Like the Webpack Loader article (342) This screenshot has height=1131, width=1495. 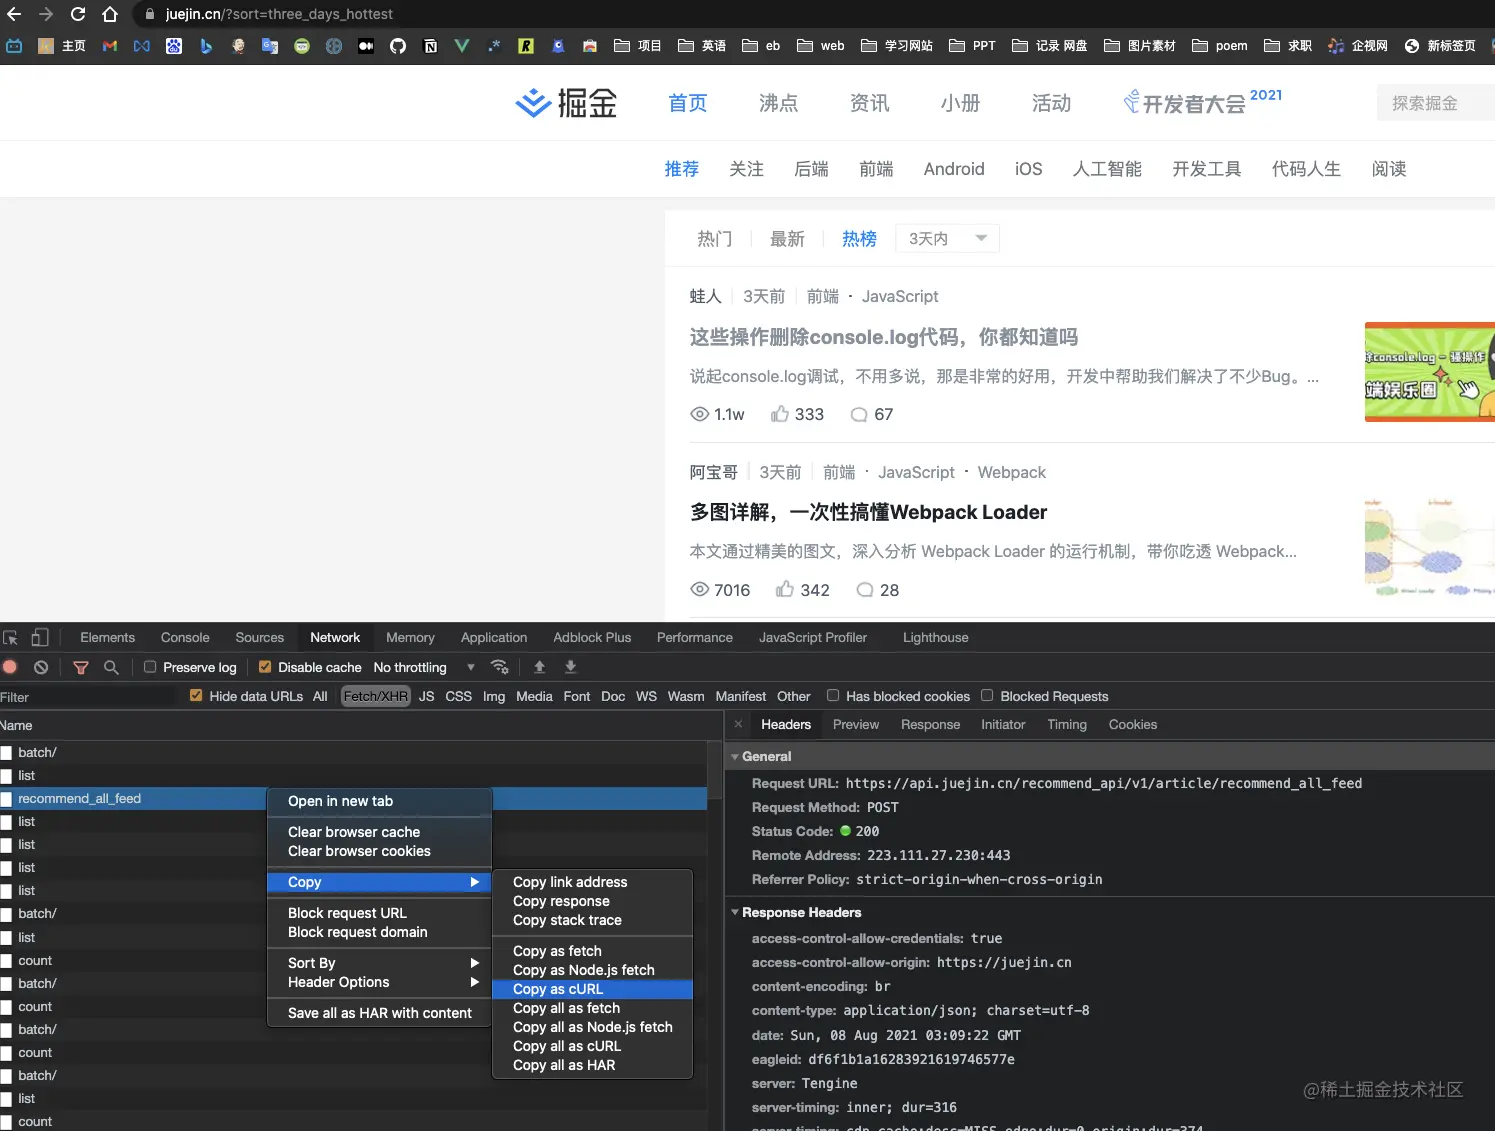pos(803,590)
